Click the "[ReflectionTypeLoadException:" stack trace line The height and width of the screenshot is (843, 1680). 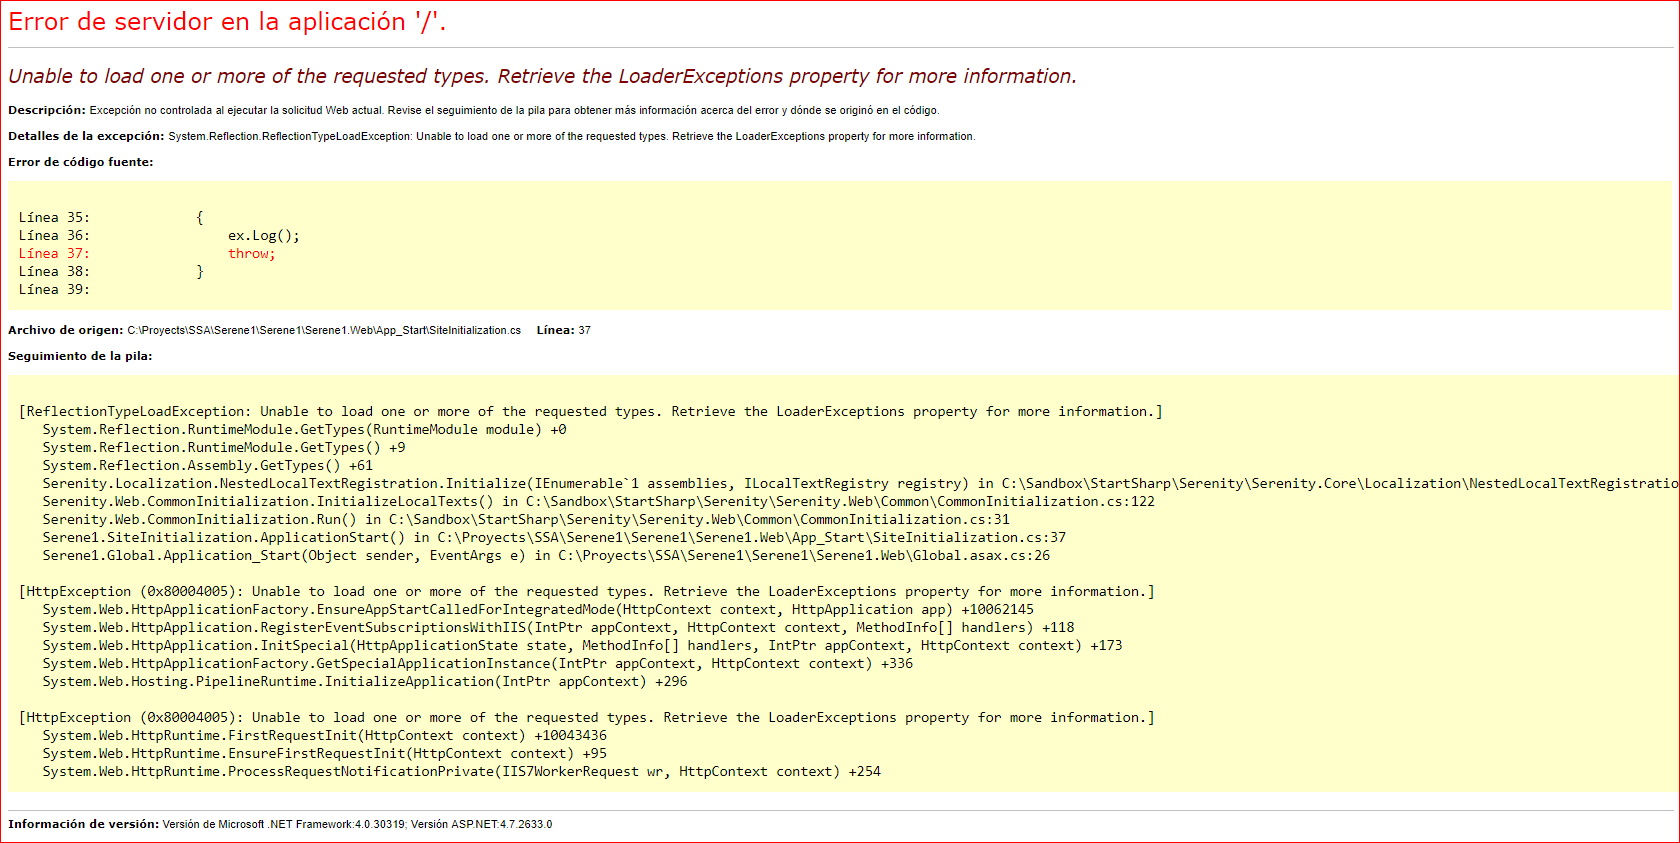click(591, 411)
